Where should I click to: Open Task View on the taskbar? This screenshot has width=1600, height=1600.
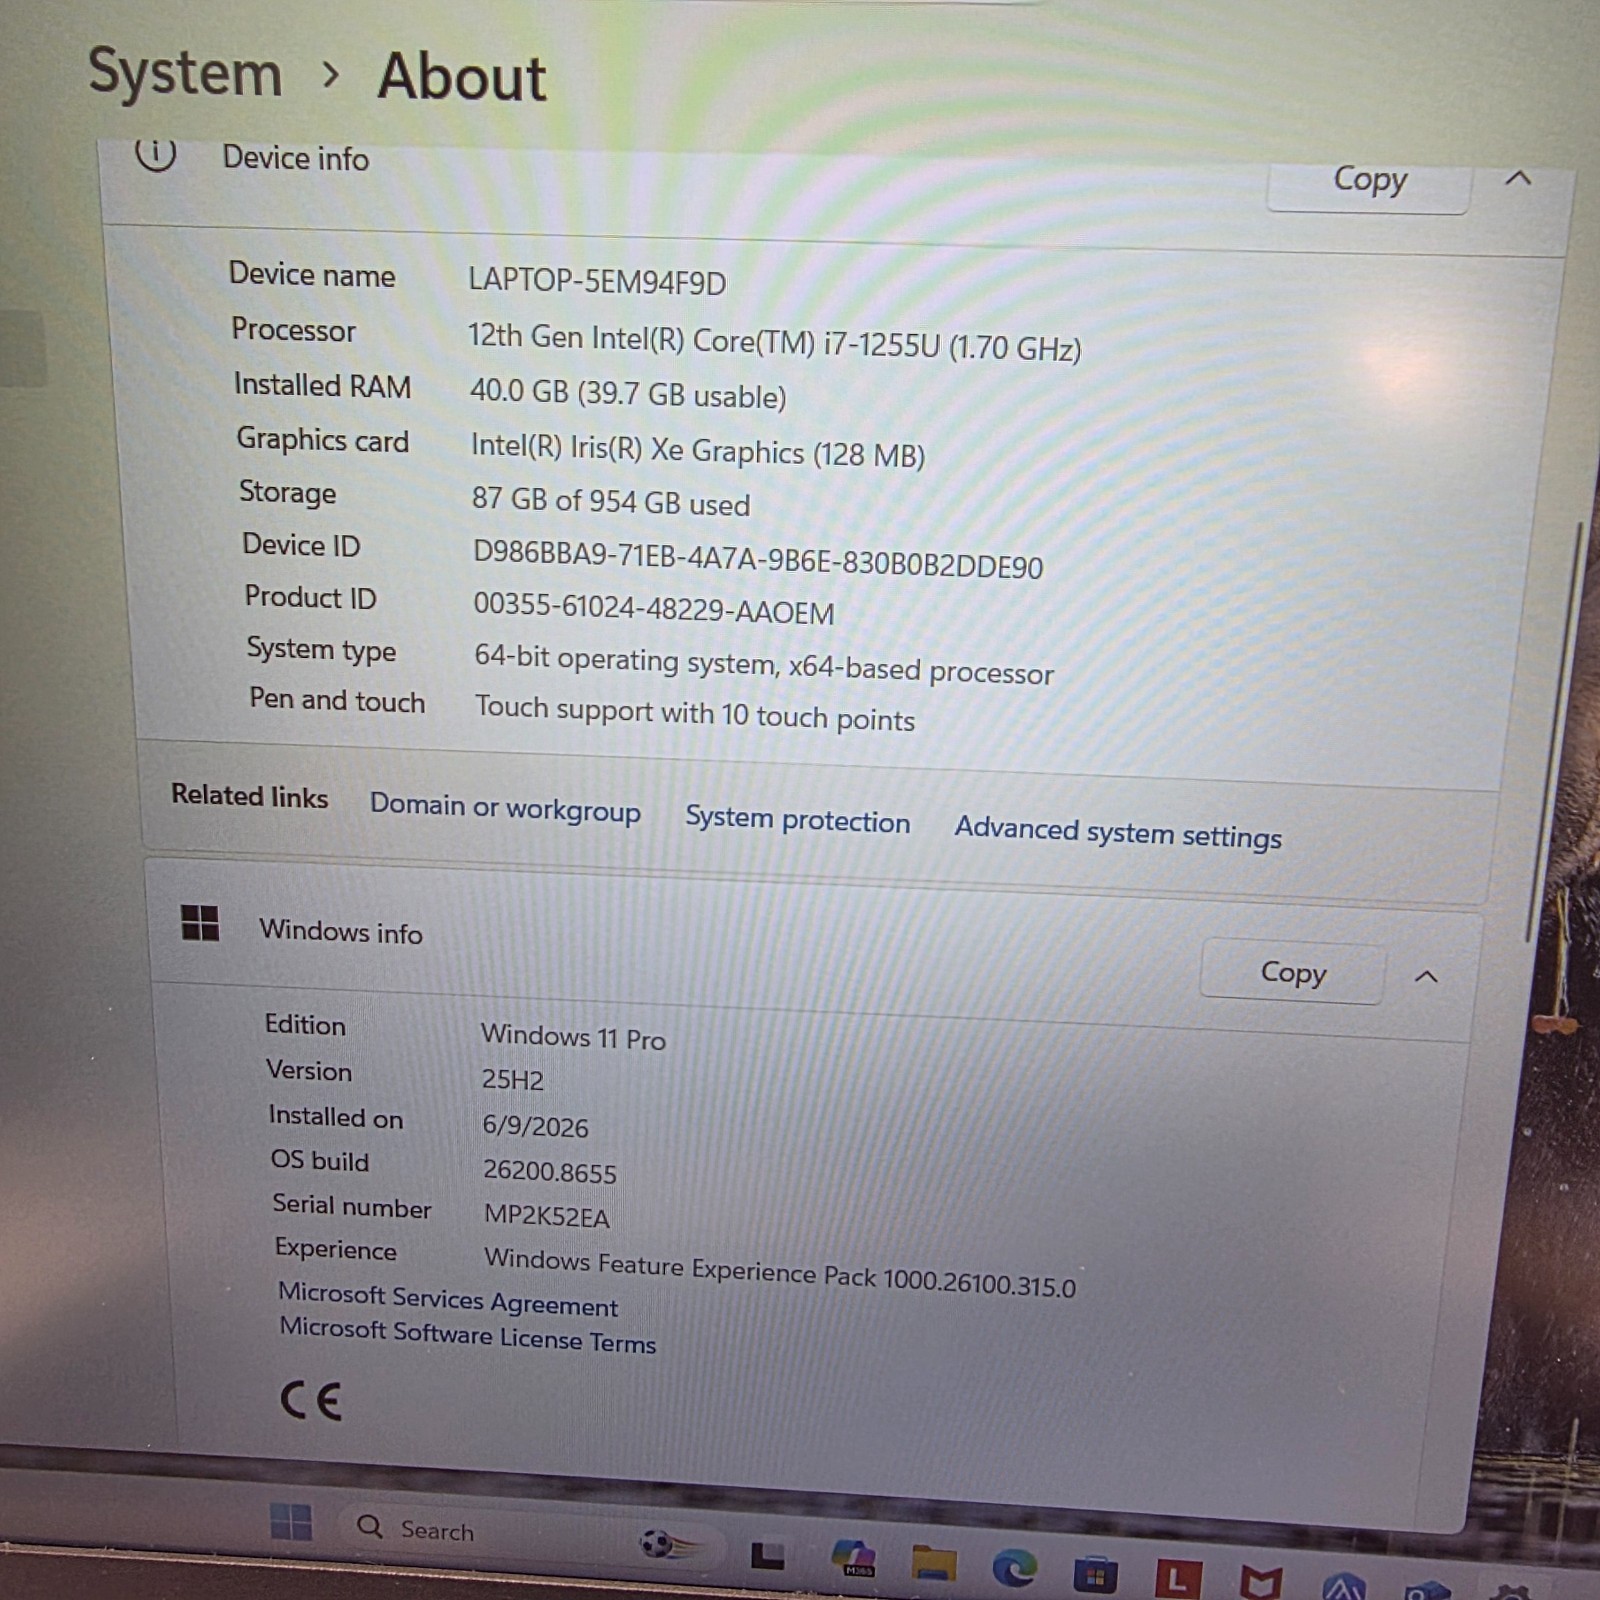[768, 1556]
